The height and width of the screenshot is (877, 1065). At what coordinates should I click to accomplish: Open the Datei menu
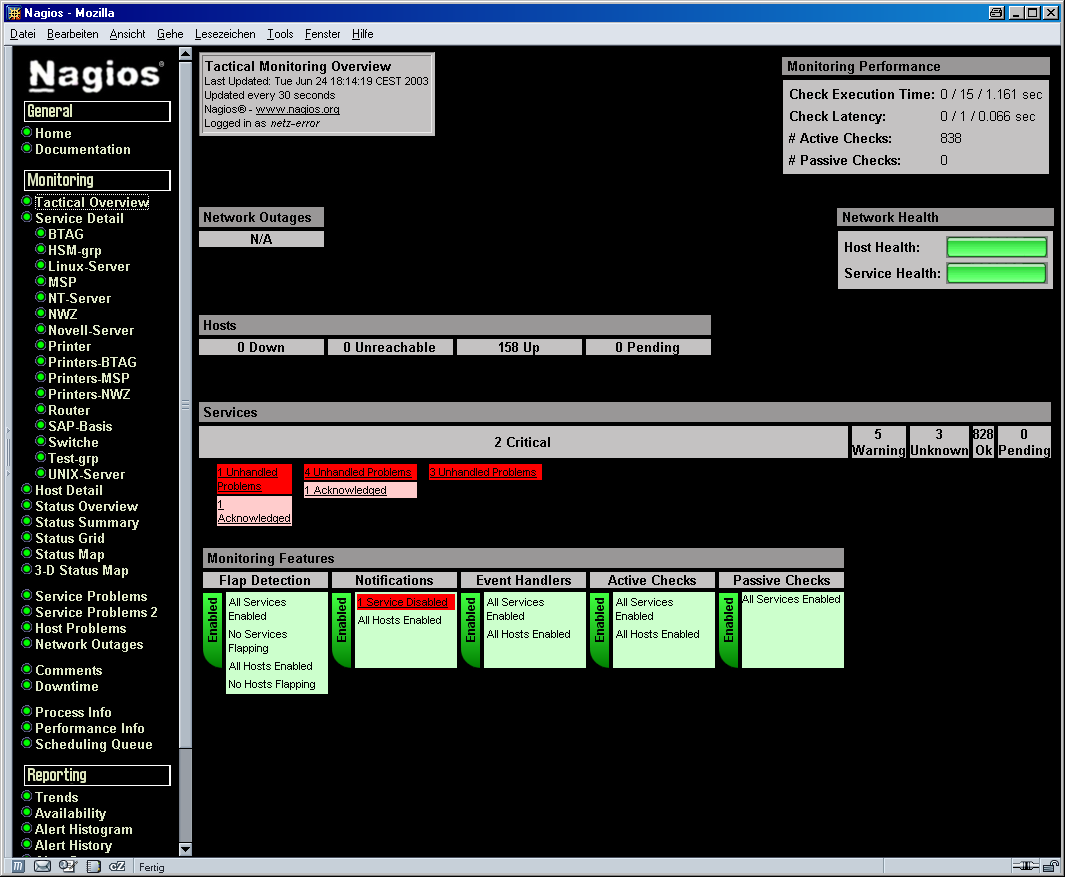pyautogui.click(x=22, y=34)
